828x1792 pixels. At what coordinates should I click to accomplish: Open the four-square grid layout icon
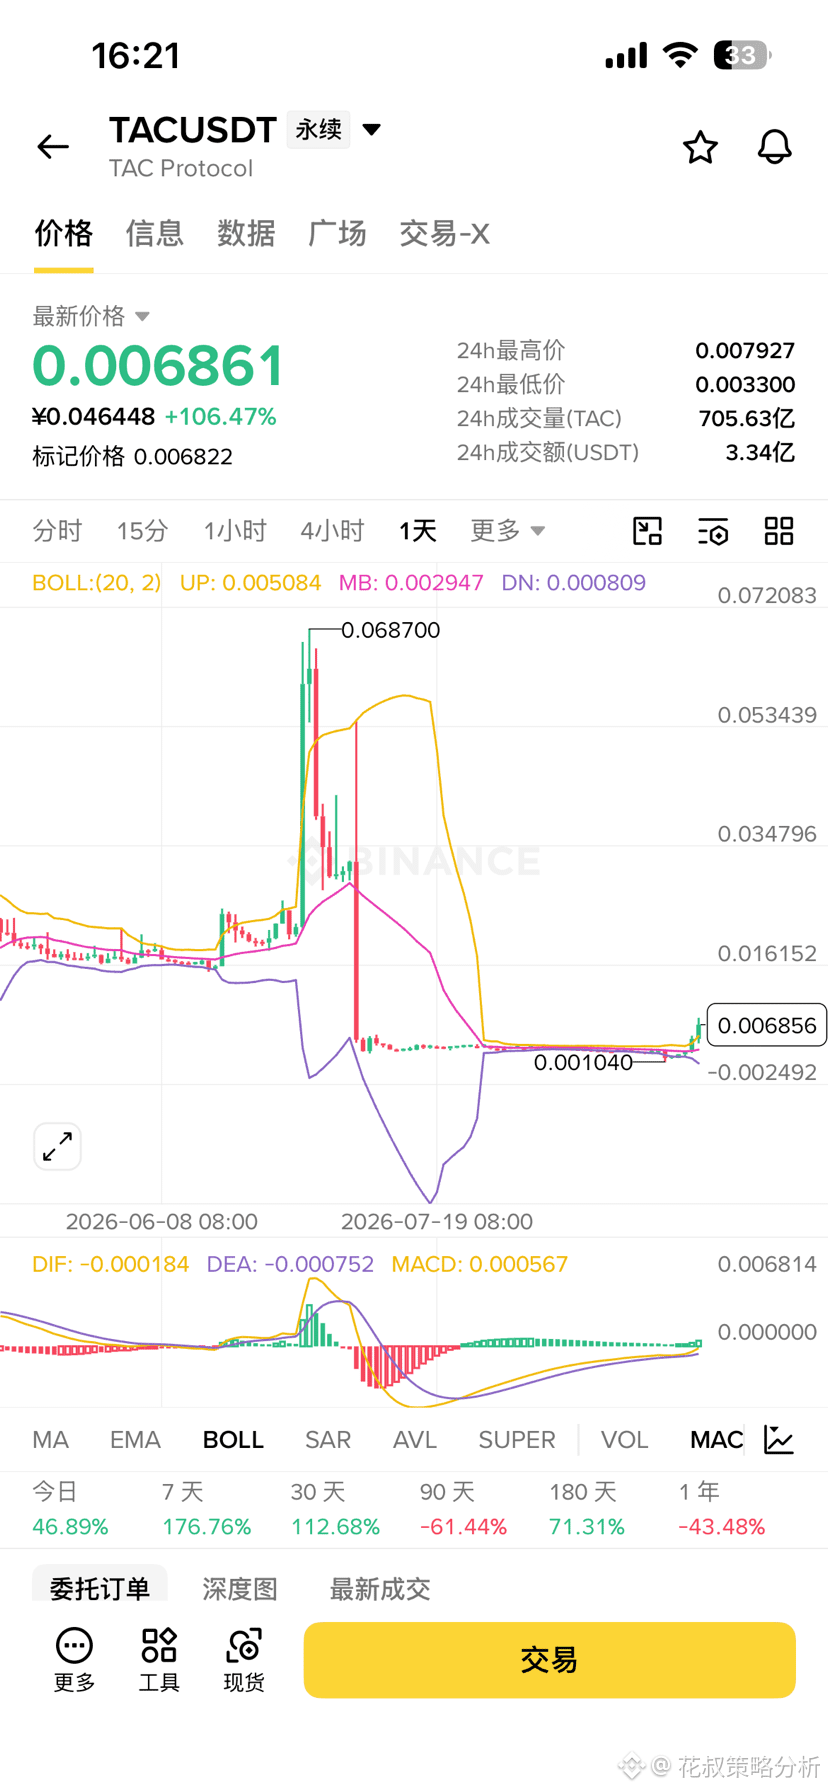tap(779, 531)
